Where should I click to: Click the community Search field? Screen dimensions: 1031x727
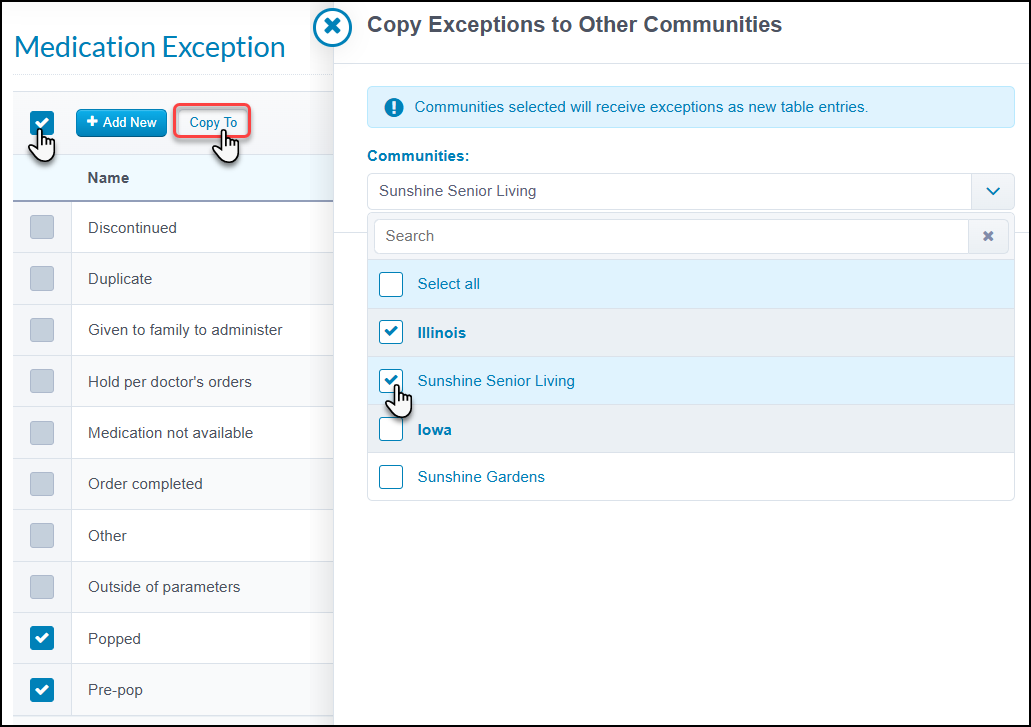coord(671,236)
